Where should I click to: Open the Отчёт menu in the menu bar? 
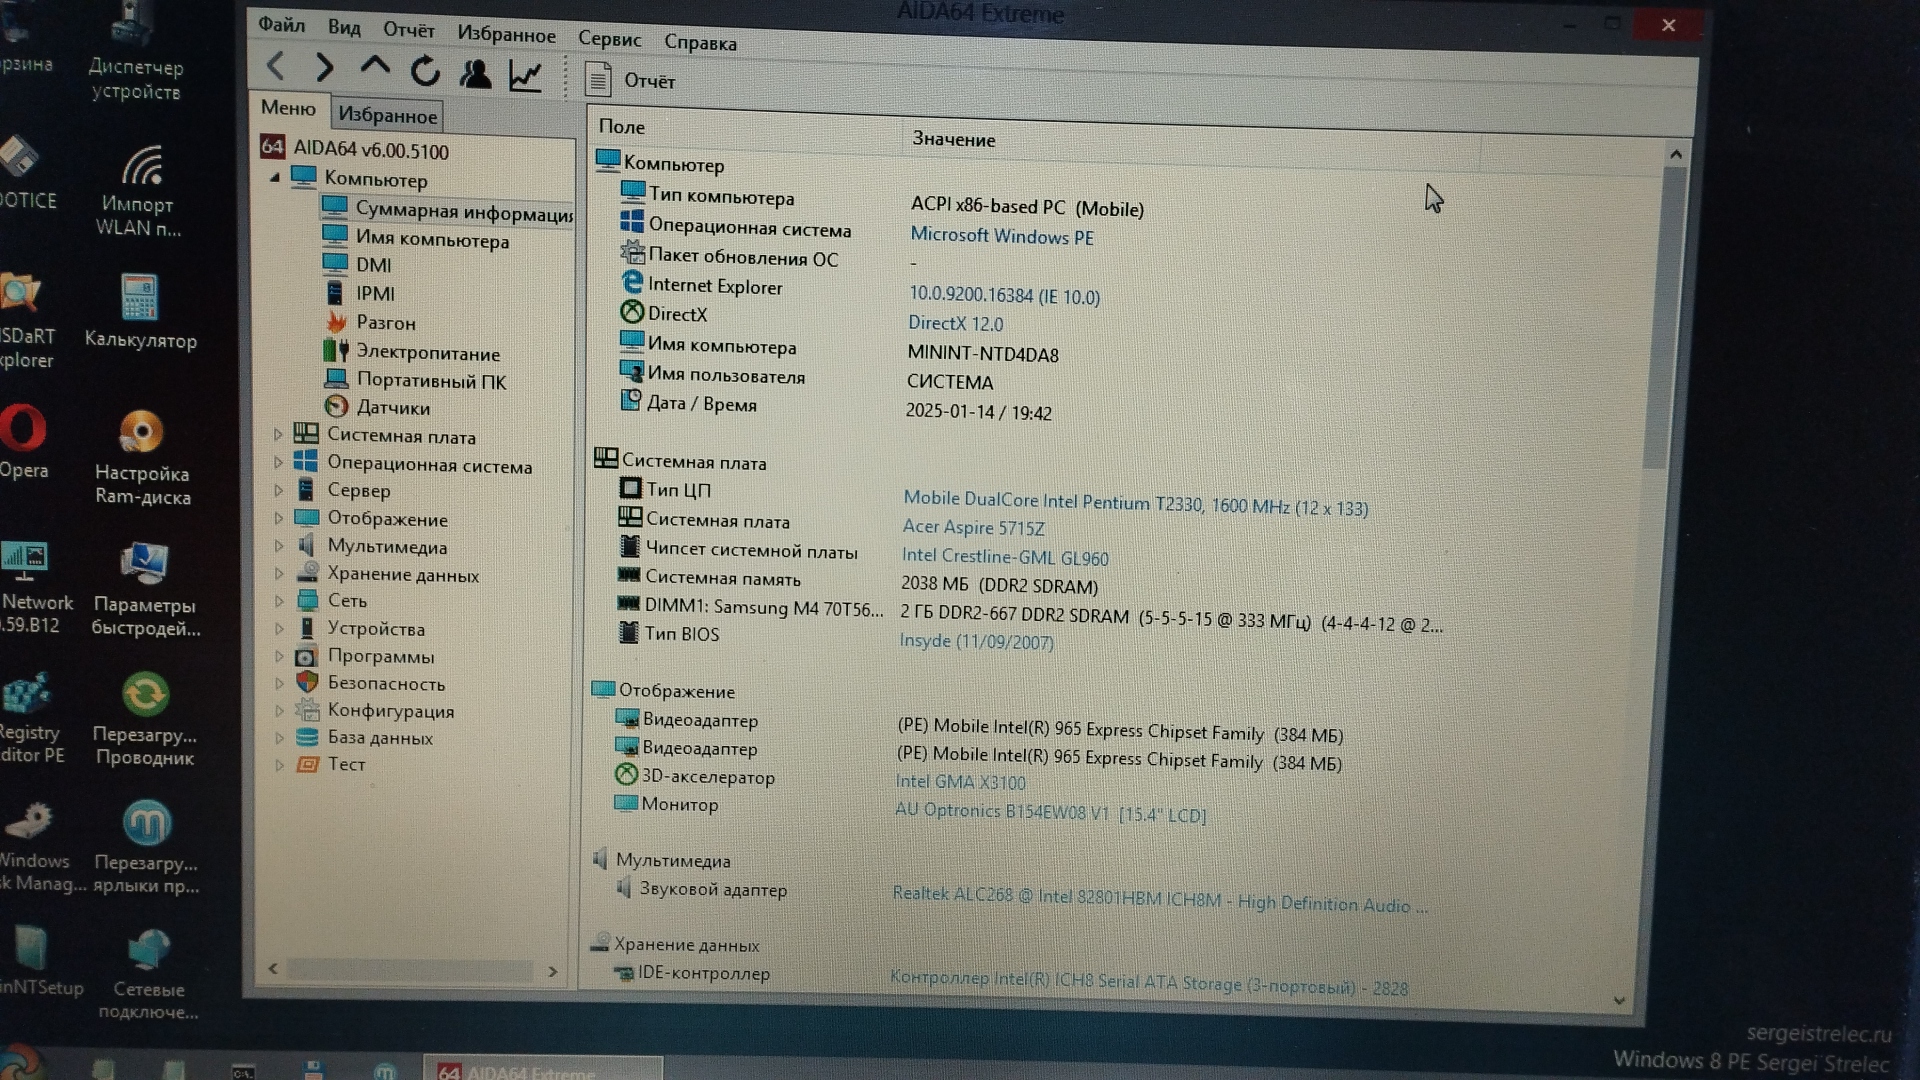click(409, 30)
